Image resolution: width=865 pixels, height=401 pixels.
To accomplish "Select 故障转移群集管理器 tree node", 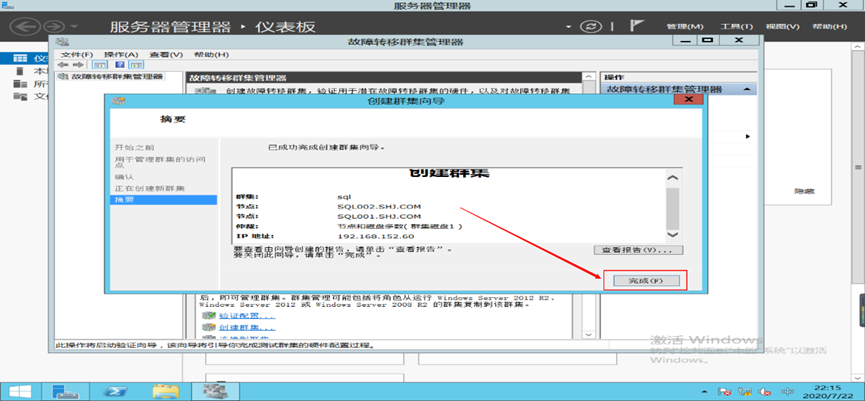I will click(x=117, y=77).
